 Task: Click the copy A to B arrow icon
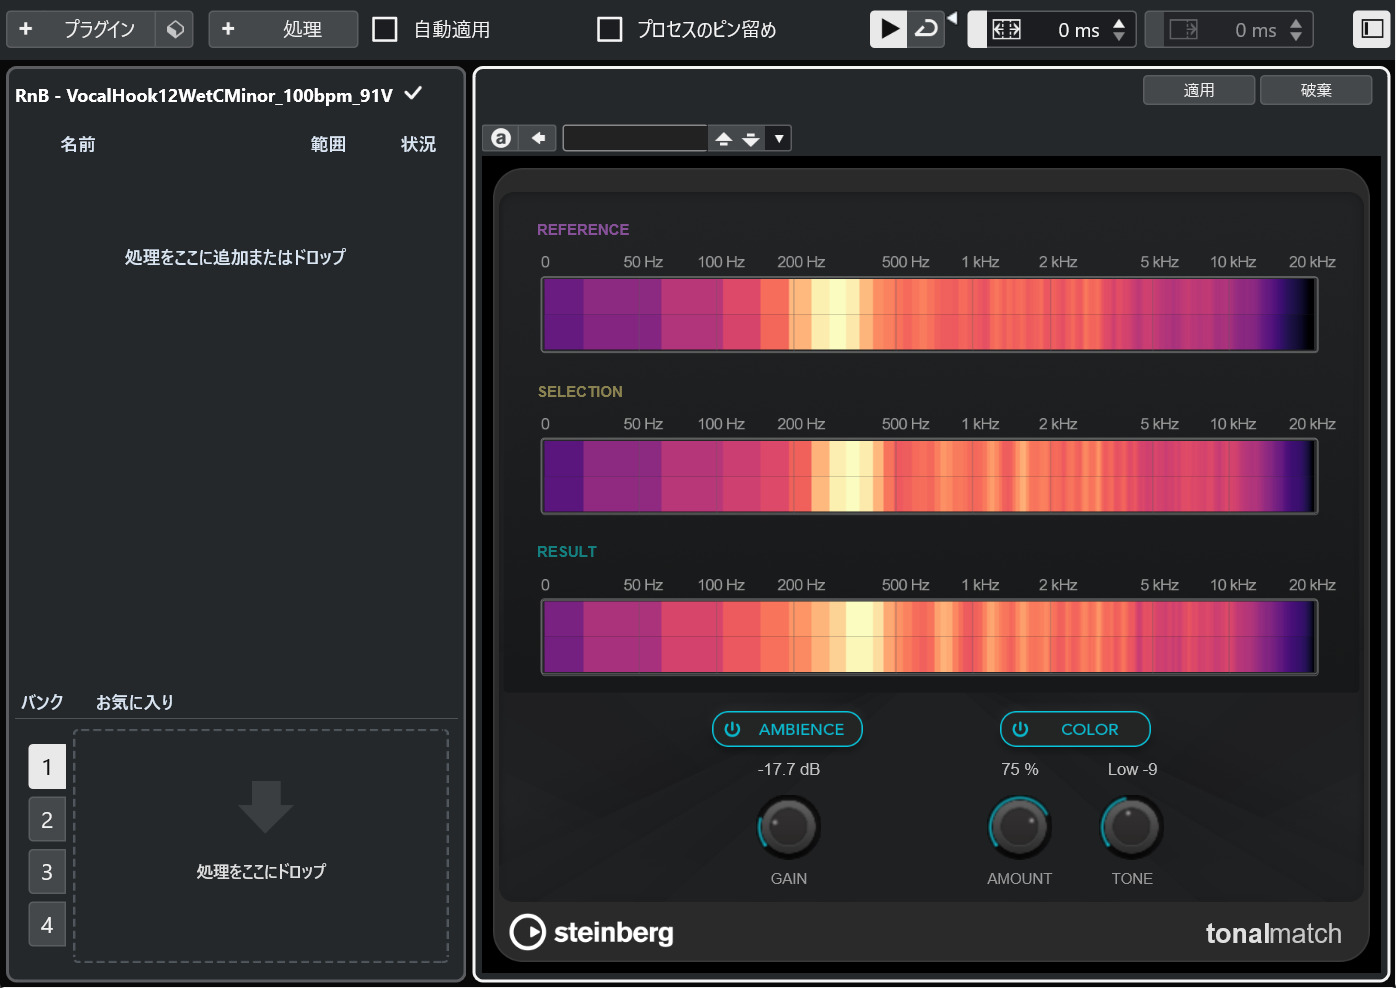538,138
